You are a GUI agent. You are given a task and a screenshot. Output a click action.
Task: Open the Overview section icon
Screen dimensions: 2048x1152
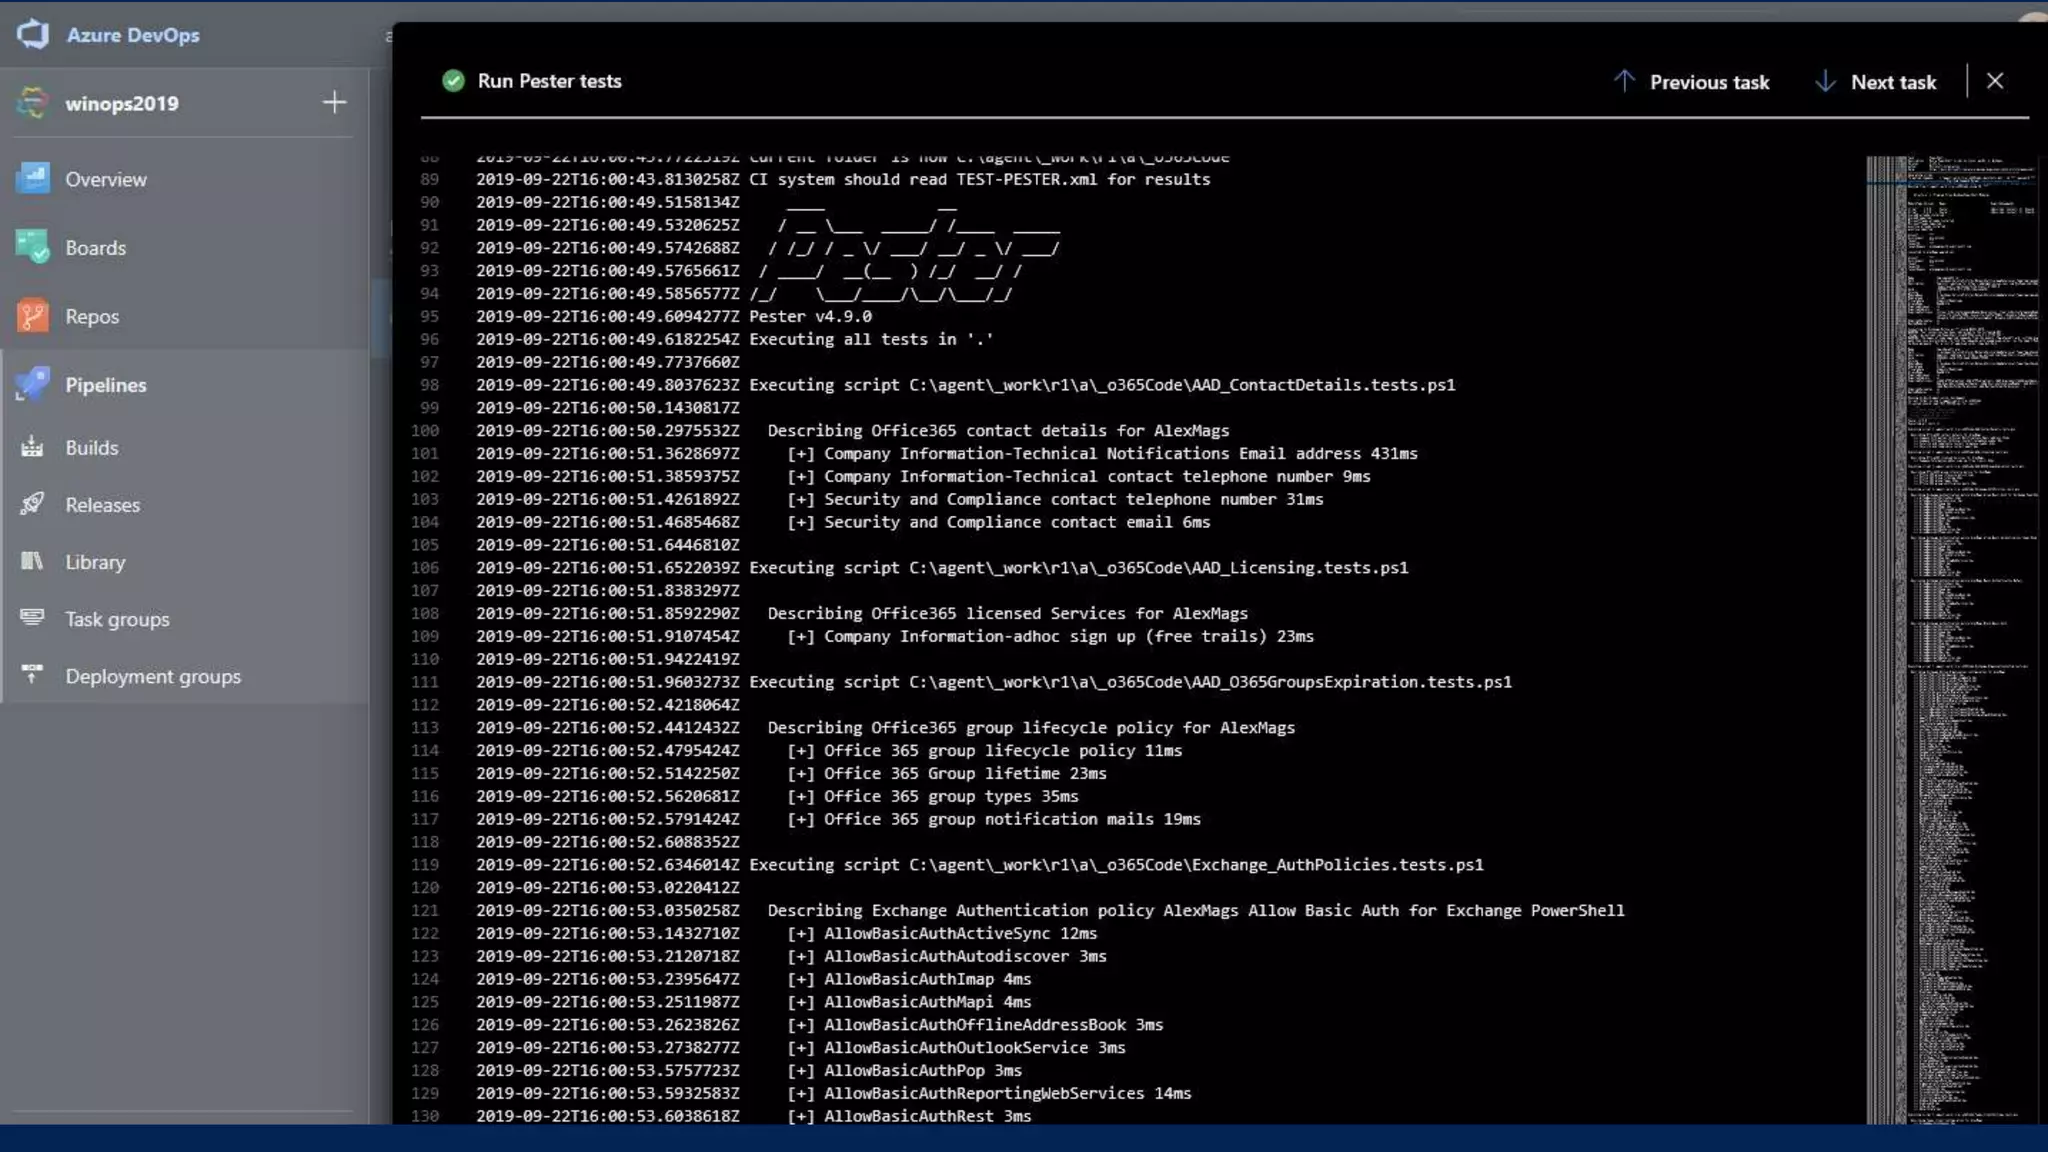click(x=33, y=179)
